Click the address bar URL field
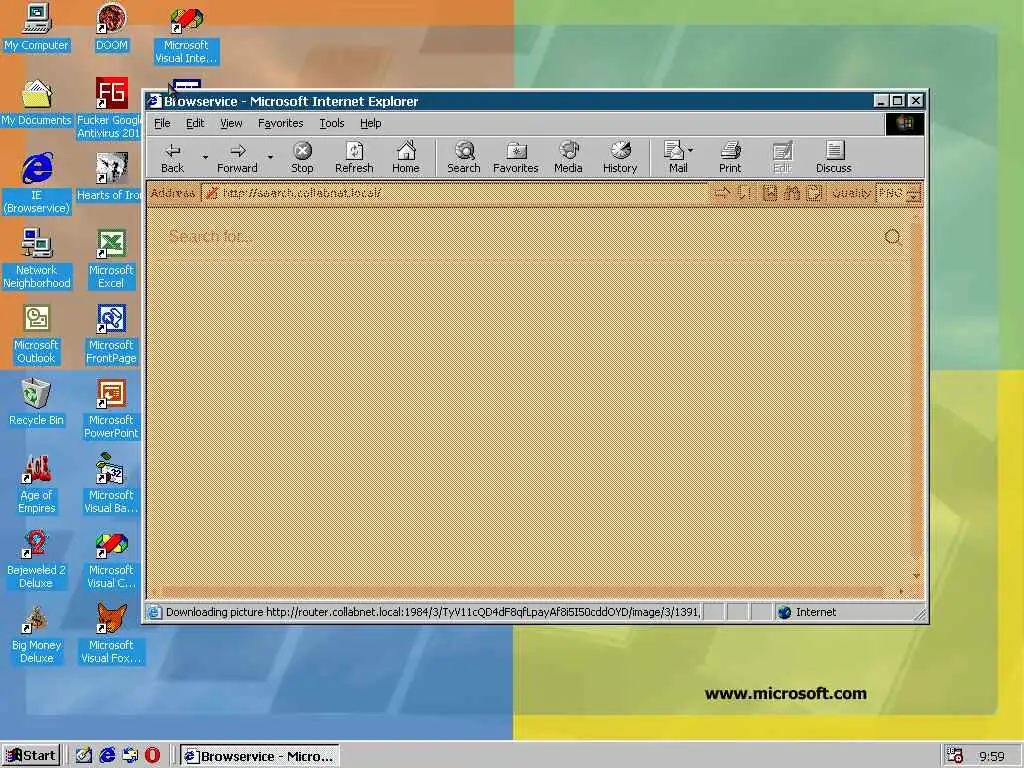1024x768 pixels. [x=455, y=193]
